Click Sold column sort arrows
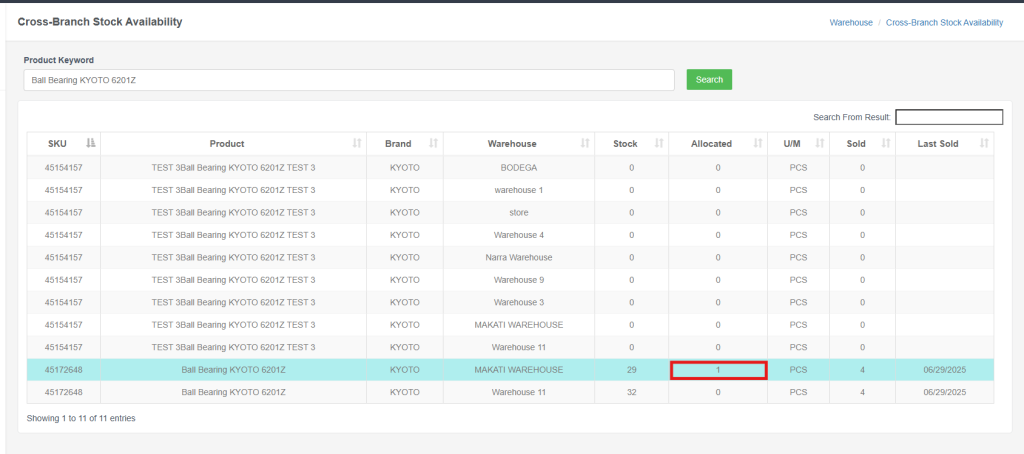Viewport: 1024px width, 454px height. point(885,144)
